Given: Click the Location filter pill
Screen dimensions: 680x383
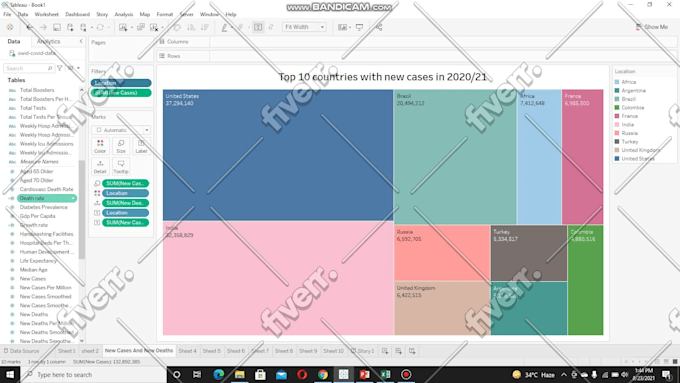Looking at the screenshot, I should click(x=121, y=83).
